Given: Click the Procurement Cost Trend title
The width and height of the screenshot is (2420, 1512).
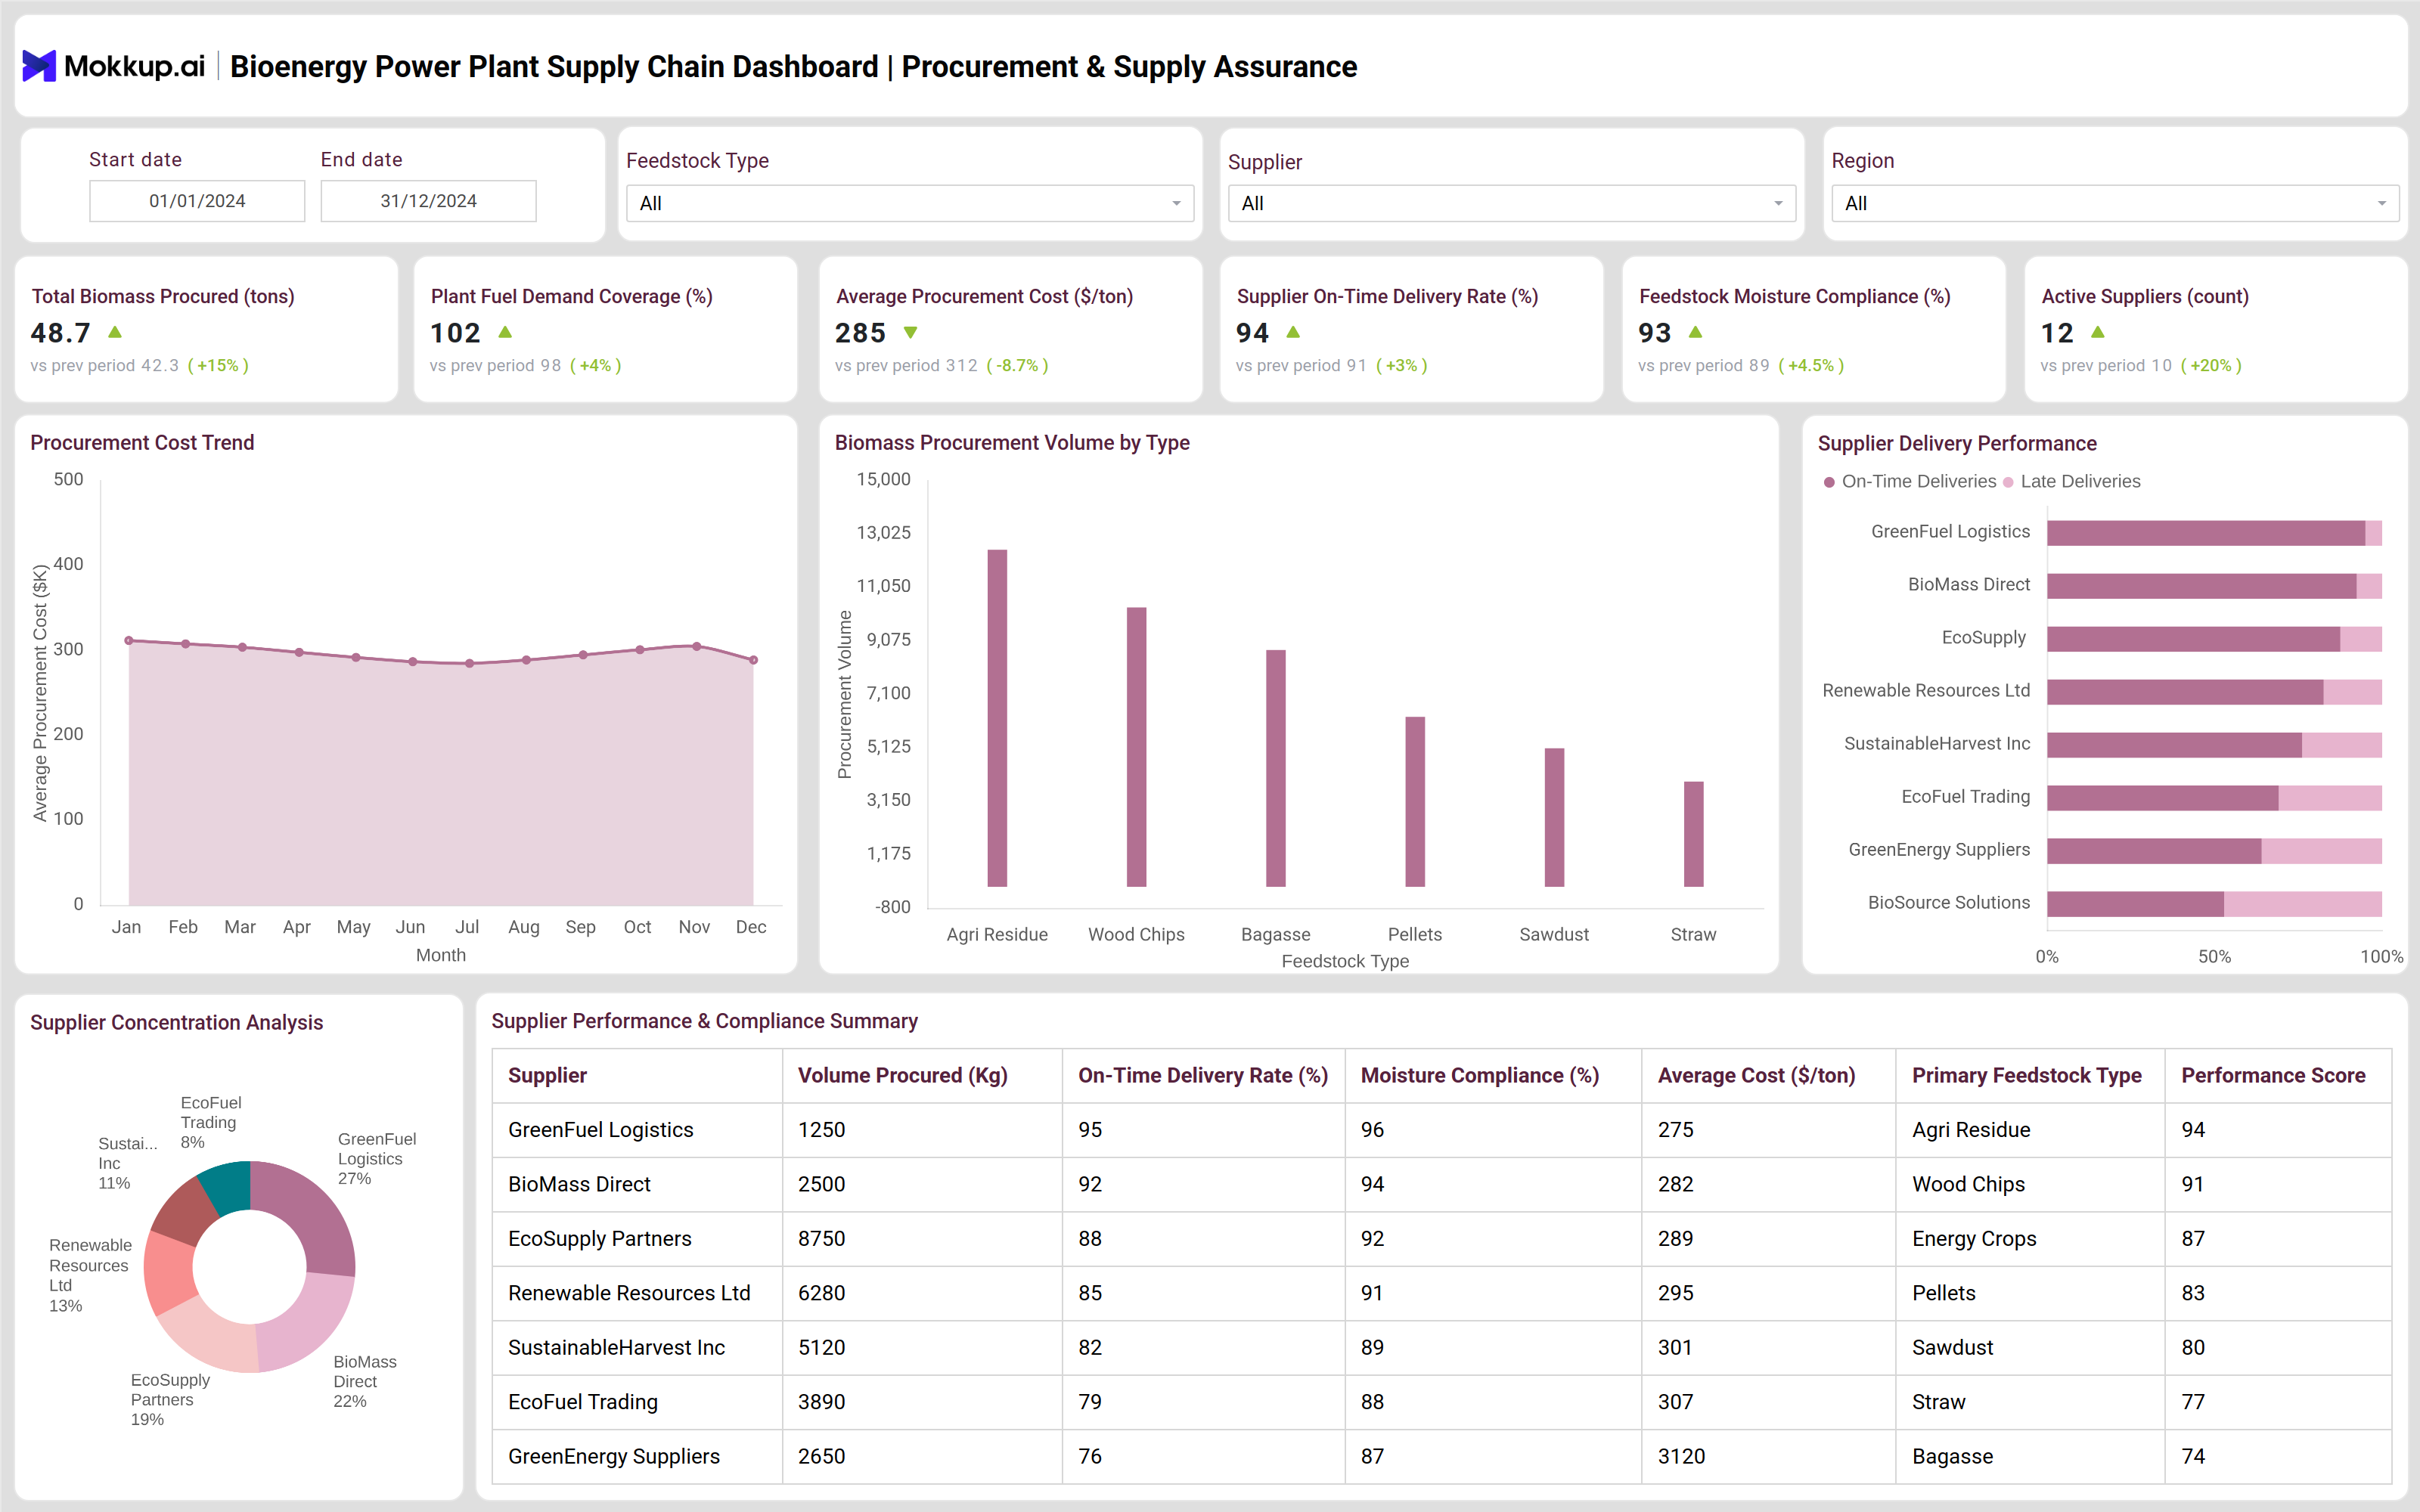Looking at the screenshot, I should (142, 443).
